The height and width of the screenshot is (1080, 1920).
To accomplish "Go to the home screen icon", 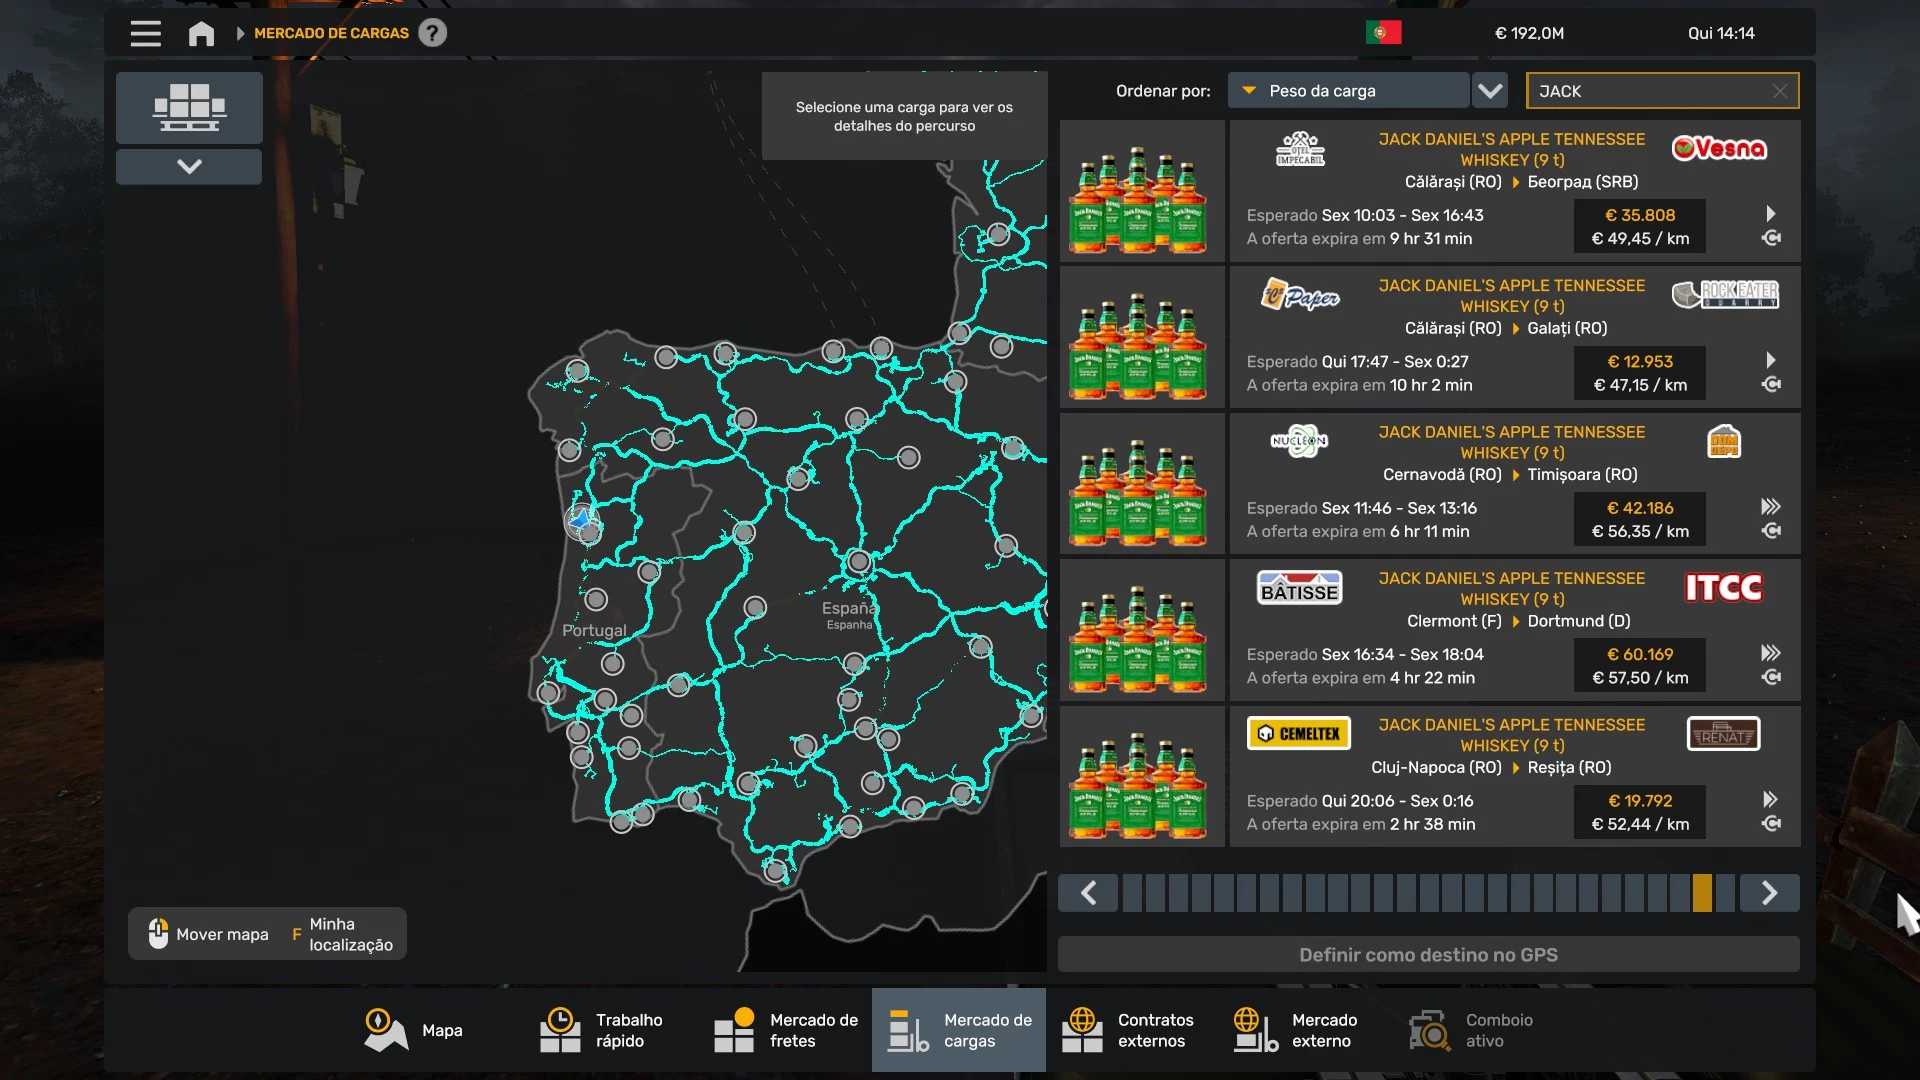I will click(x=201, y=33).
